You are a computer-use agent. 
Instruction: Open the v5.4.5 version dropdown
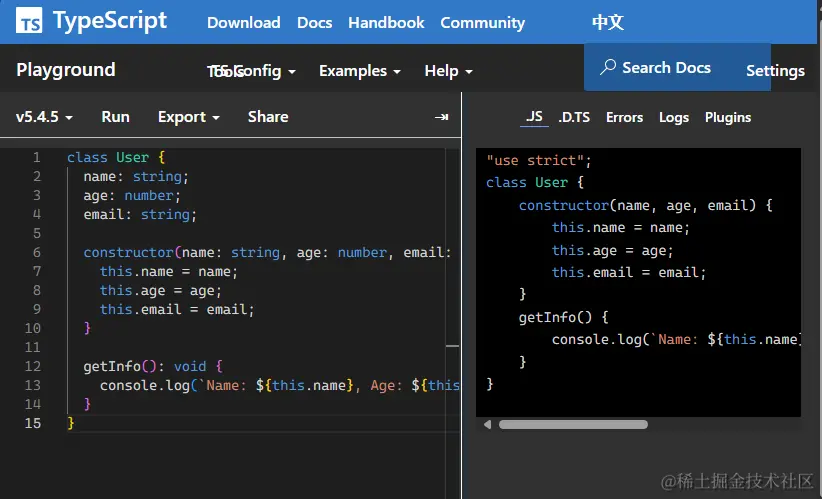44,116
